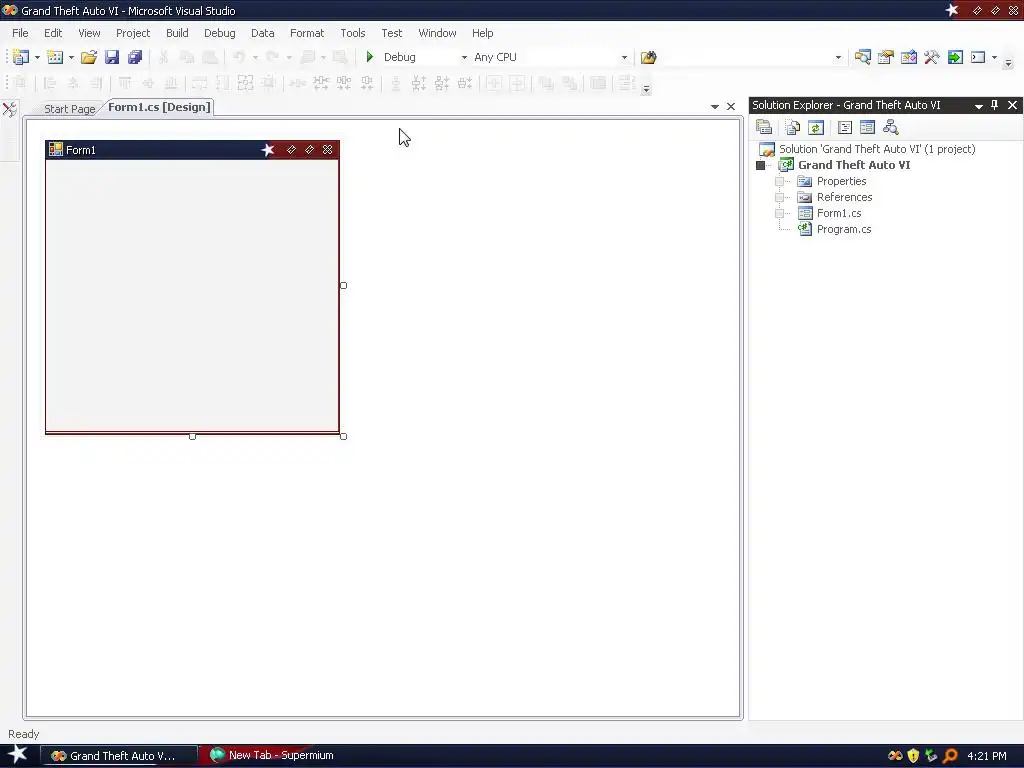Click the right-edge resize handle of Form1

coord(344,285)
